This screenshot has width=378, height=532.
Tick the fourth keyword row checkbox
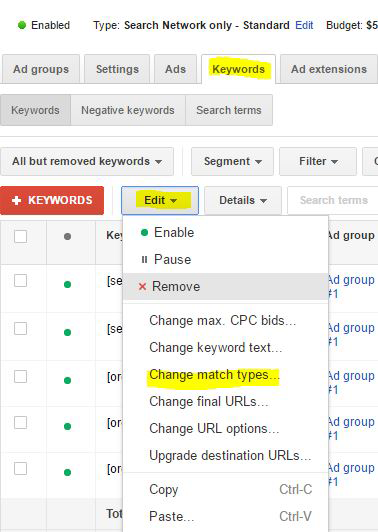tap(20, 423)
